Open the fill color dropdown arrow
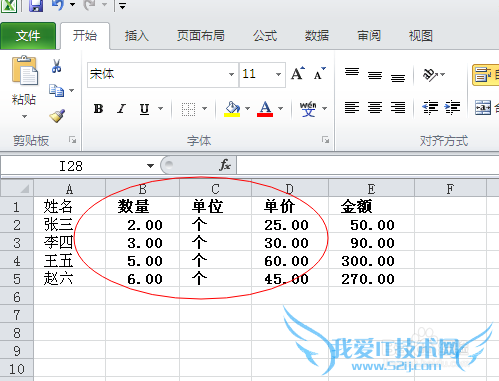 point(247,109)
